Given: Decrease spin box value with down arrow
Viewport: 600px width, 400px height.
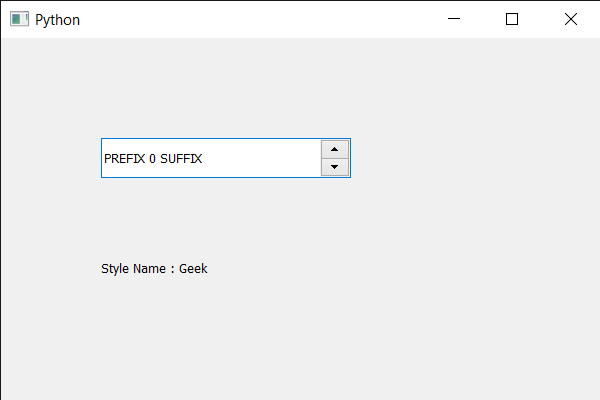Looking at the screenshot, I should tap(335, 167).
